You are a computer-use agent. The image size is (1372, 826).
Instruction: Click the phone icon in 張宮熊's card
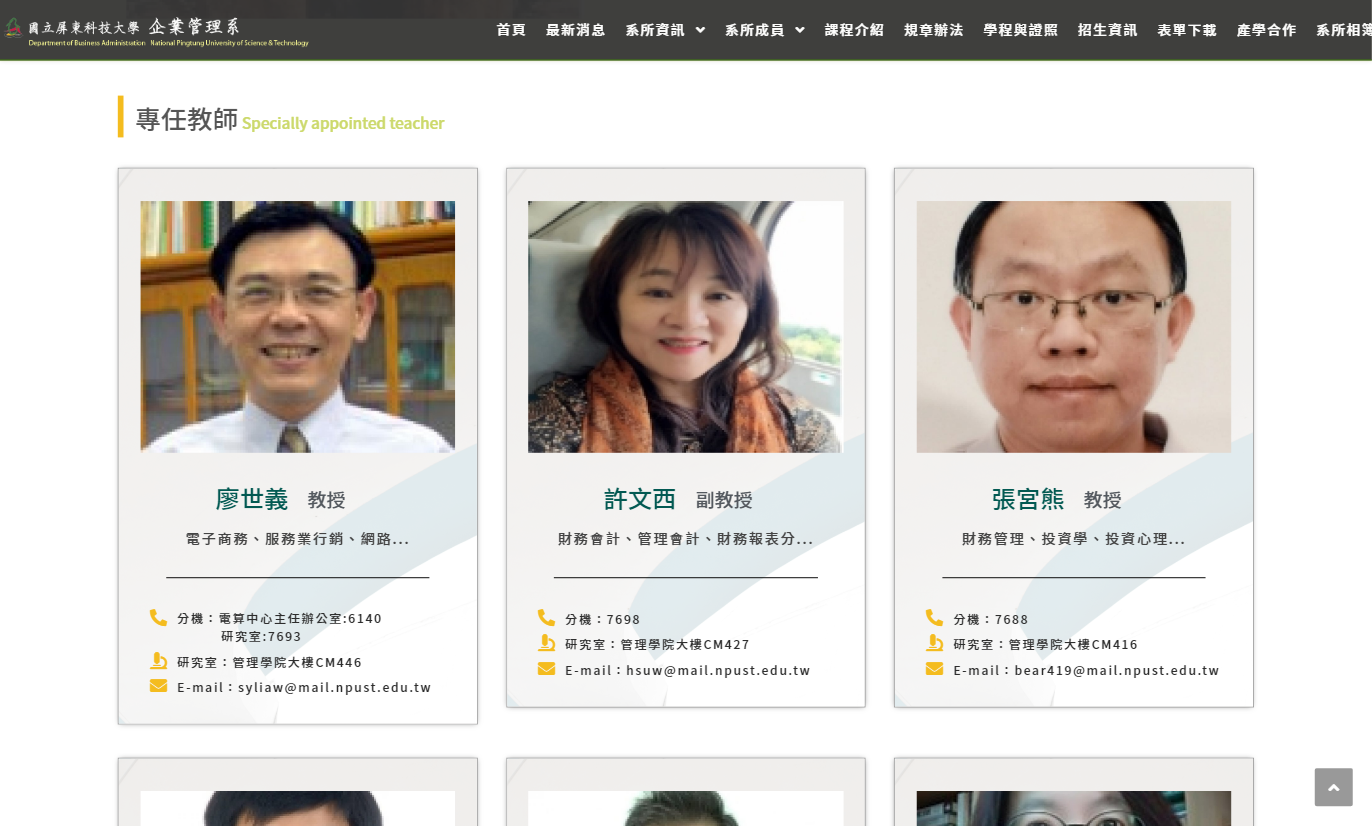coord(934,618)
